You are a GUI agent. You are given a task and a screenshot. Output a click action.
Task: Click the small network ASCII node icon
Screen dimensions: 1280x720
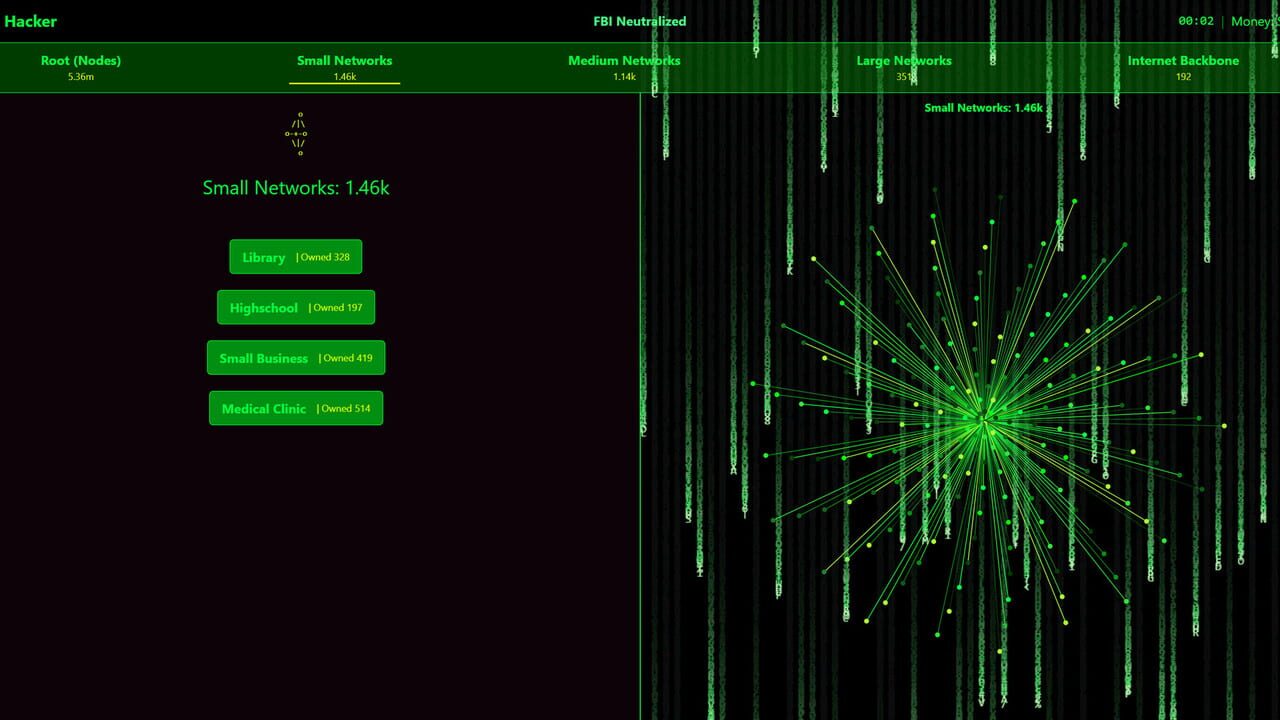tap(296, 134)
